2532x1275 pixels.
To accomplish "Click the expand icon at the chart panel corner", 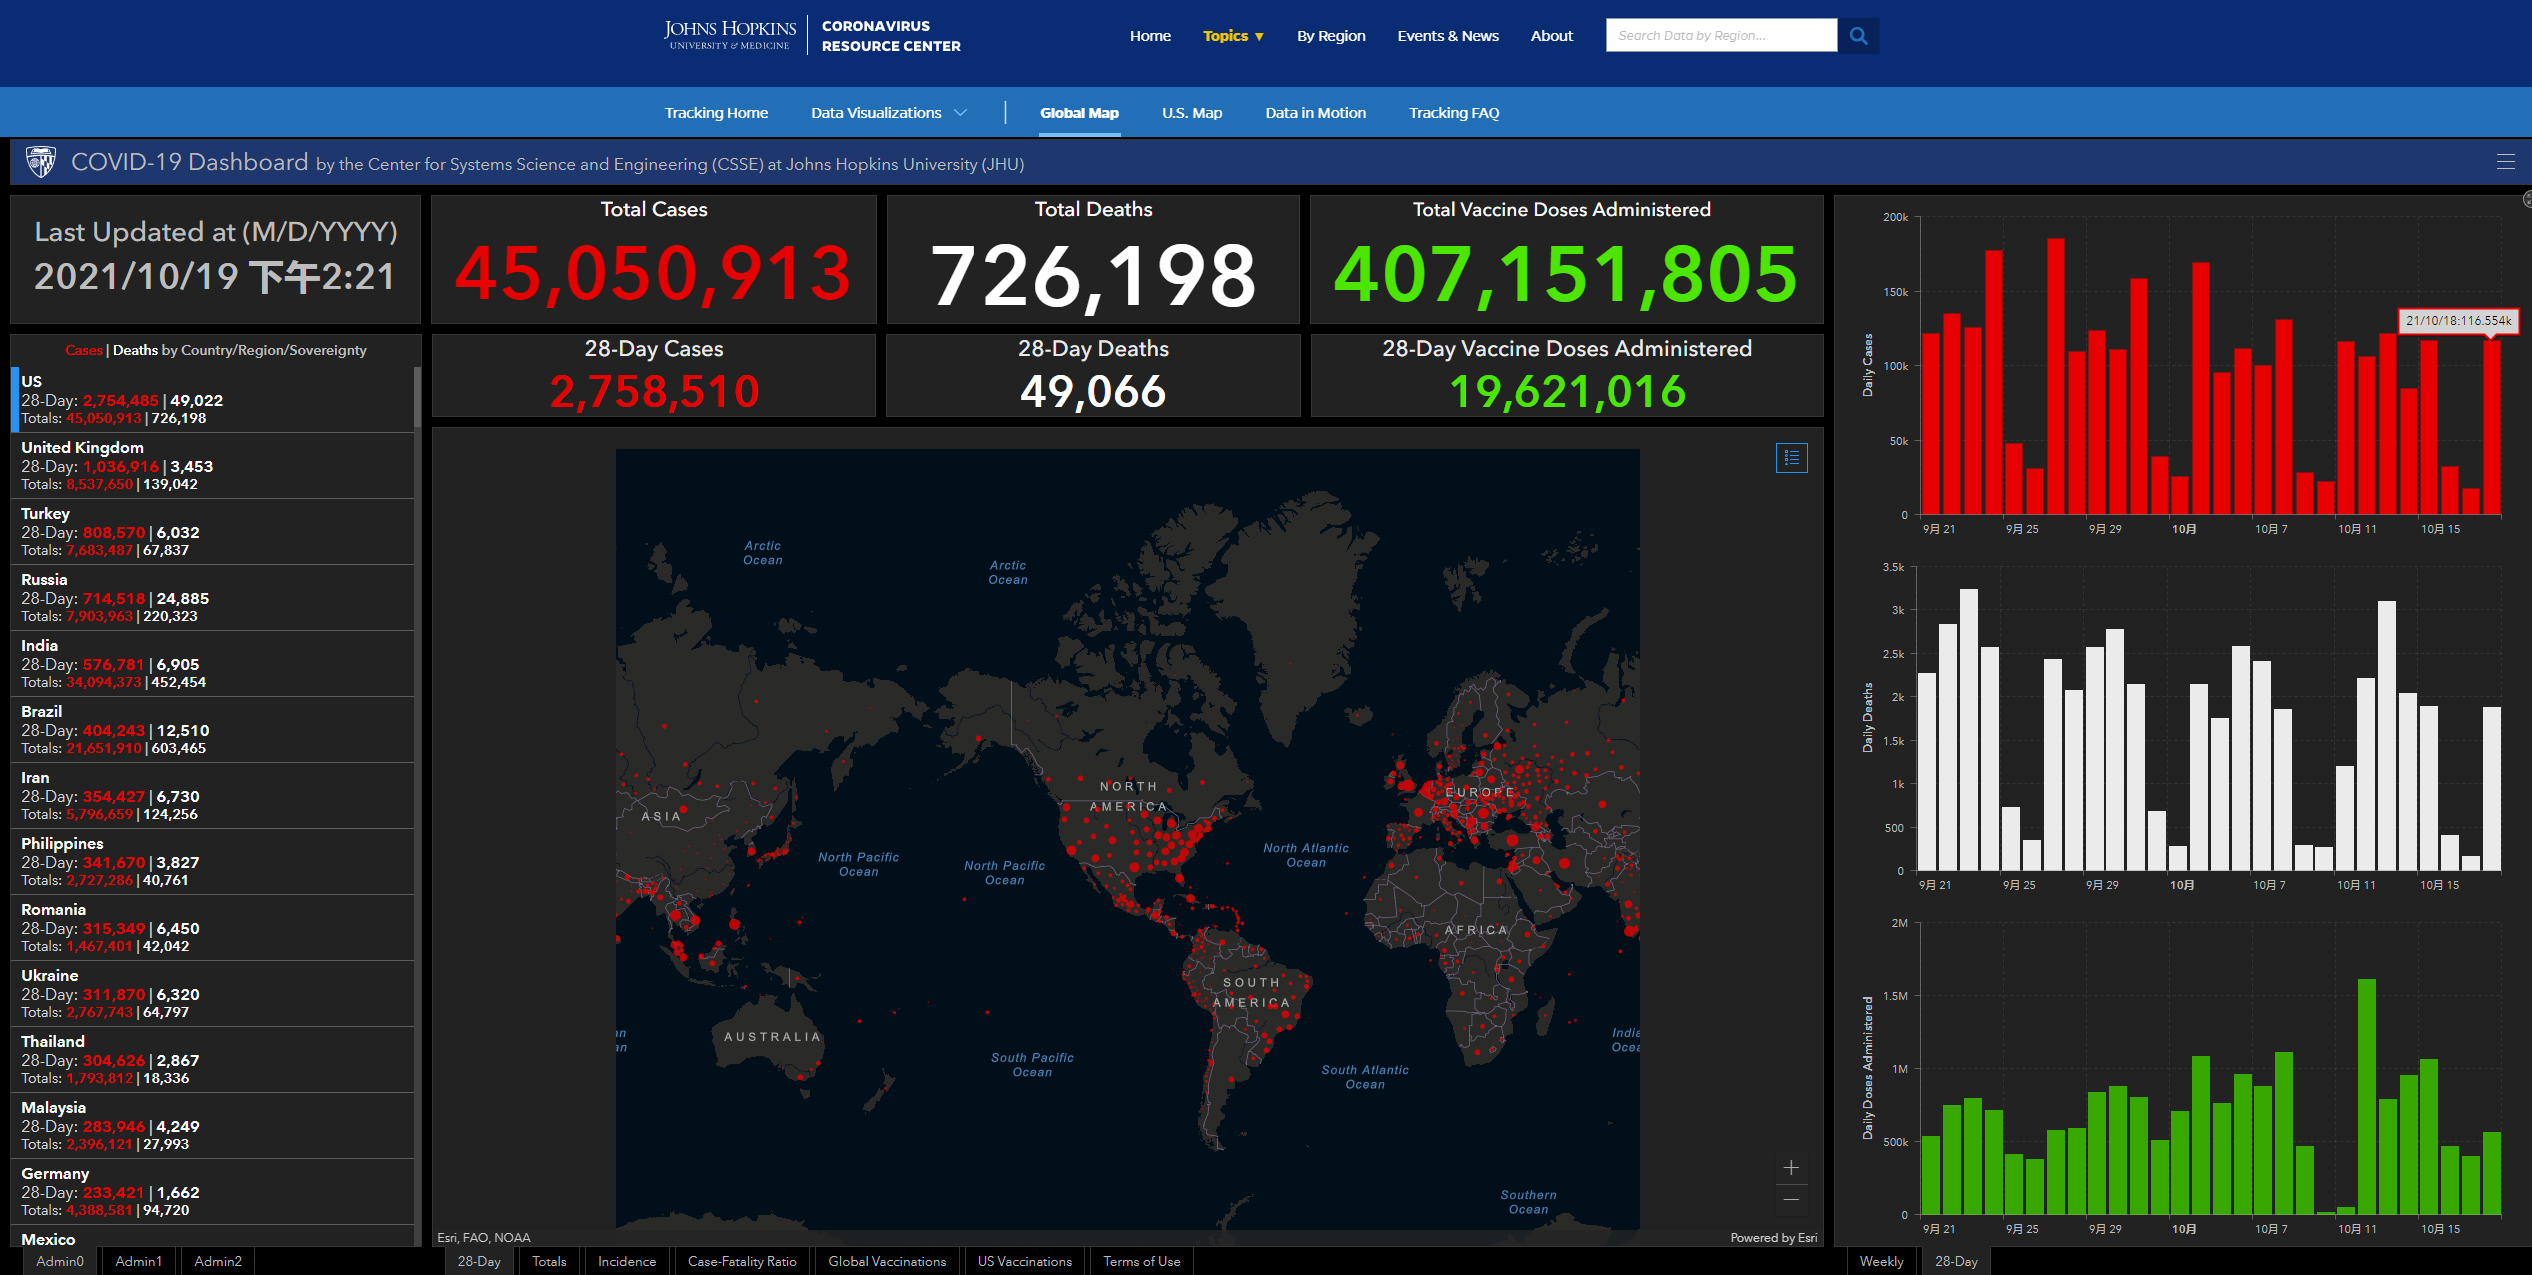I will point(2527,199).
